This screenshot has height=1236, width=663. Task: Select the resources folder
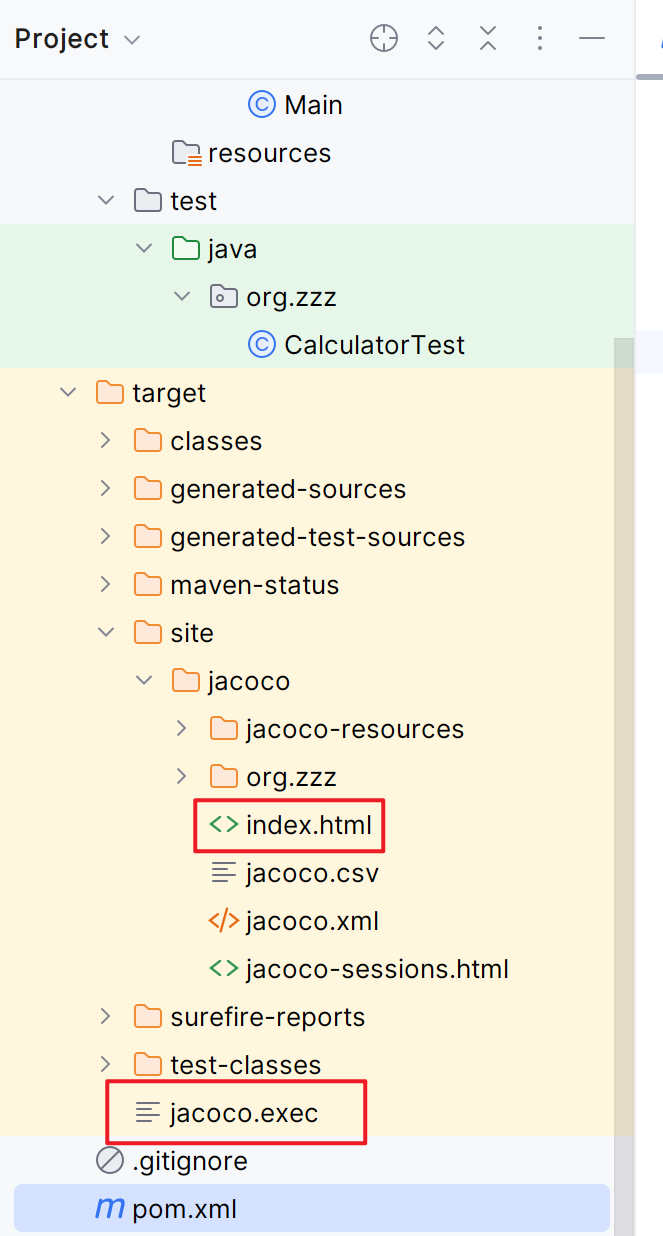tap(251, 153)
